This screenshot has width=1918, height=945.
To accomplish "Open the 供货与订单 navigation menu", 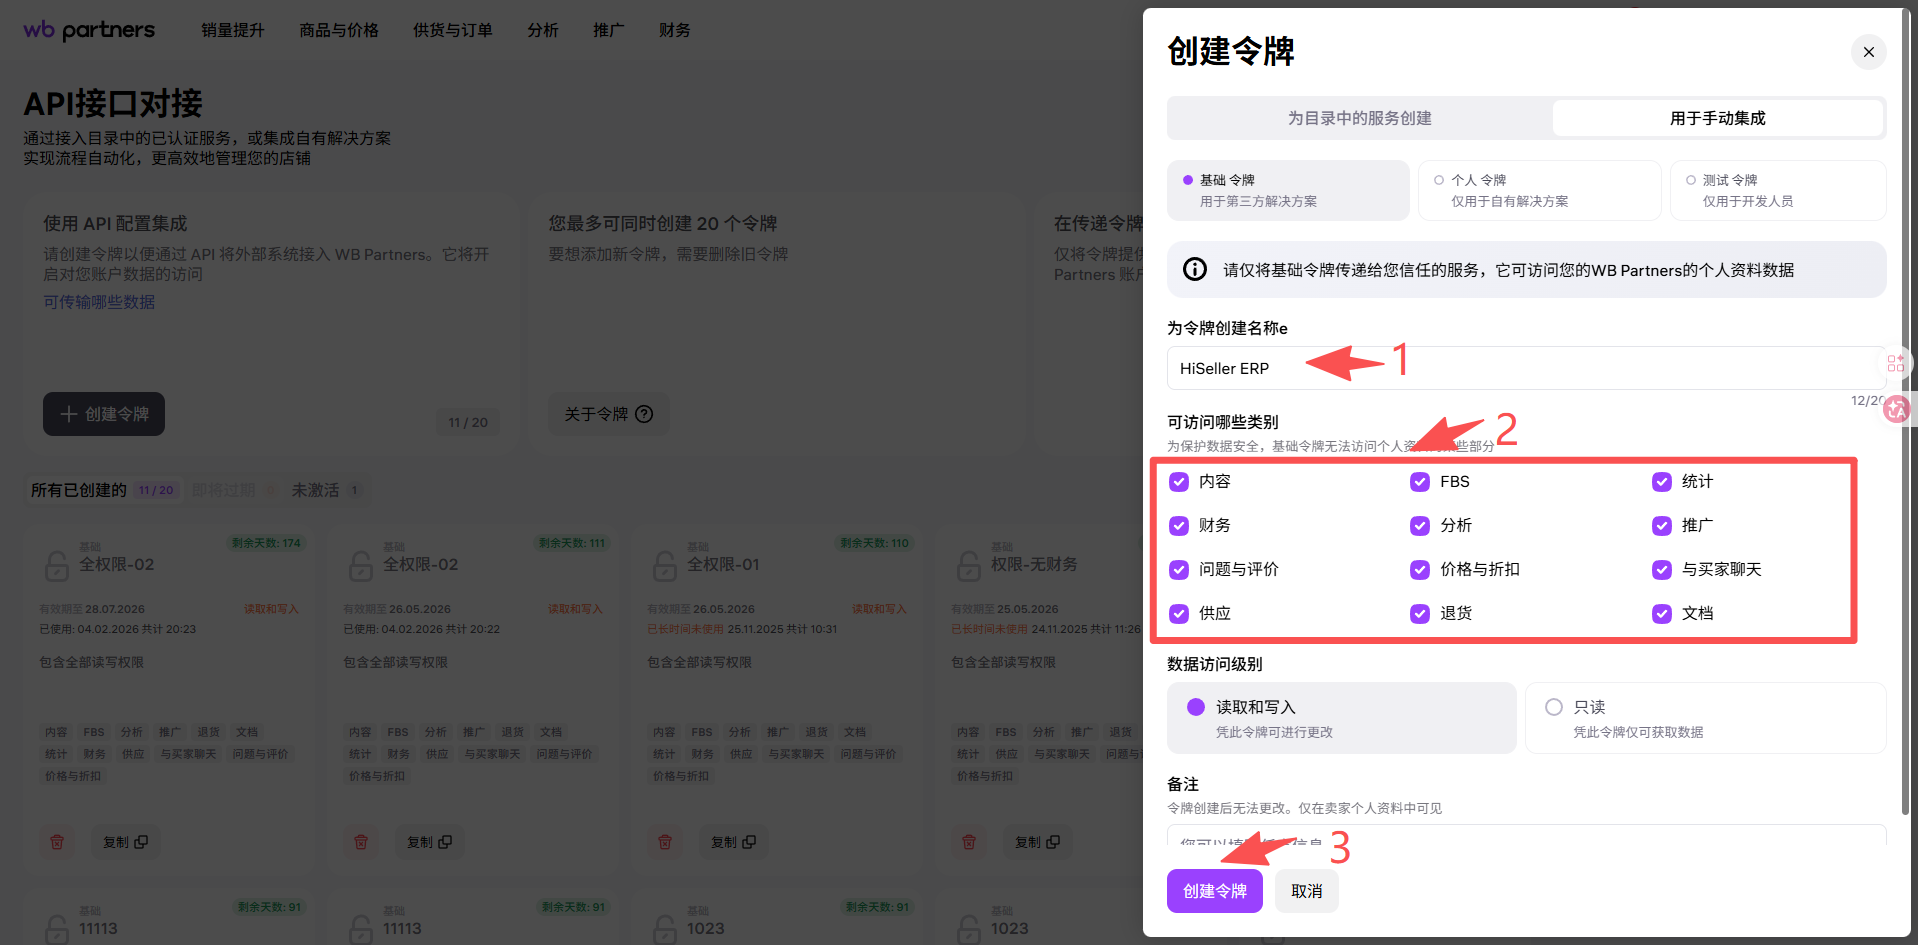I will click(x=452, y=30).
